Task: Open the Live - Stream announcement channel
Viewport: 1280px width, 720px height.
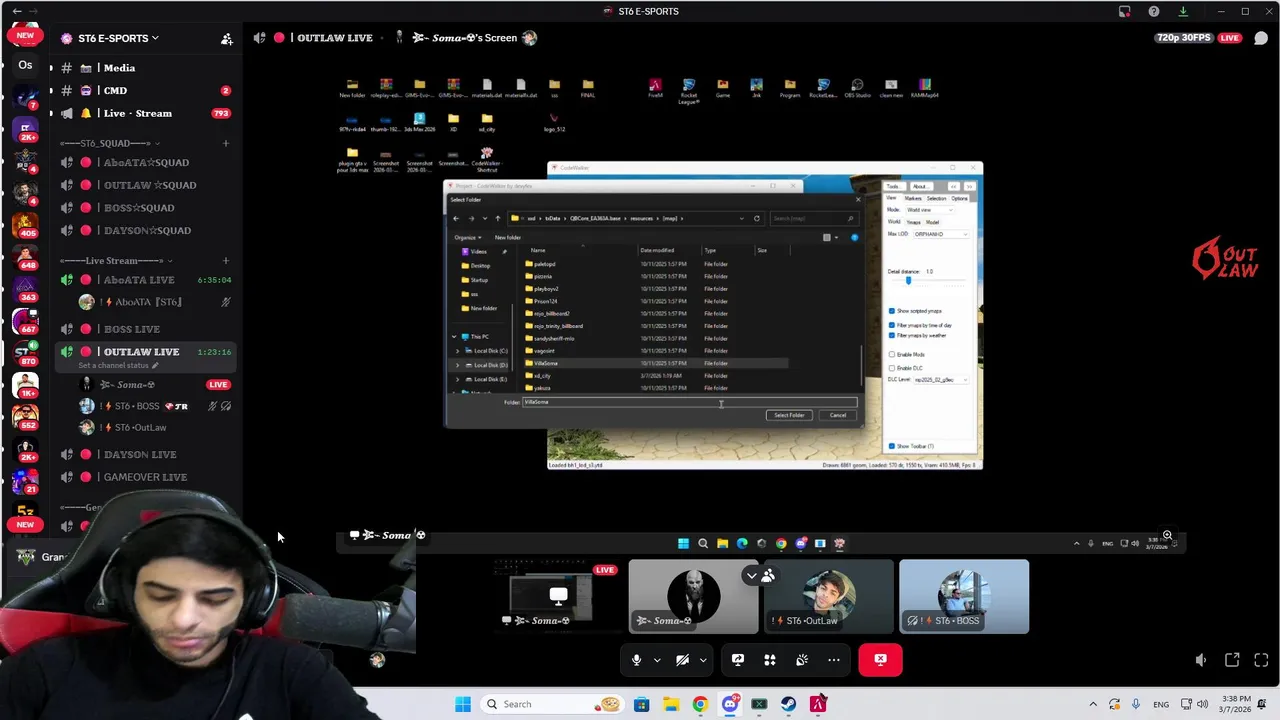Action: [140, 113]
